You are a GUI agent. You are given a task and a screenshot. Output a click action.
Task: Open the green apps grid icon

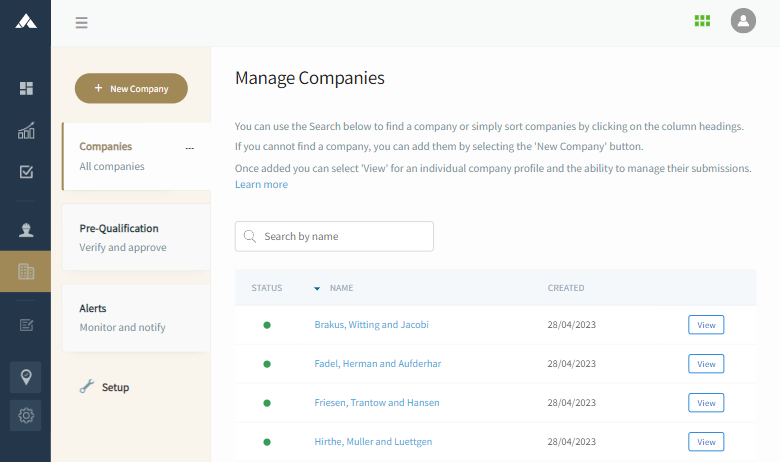pyautogui.click(x=702, y=21)
